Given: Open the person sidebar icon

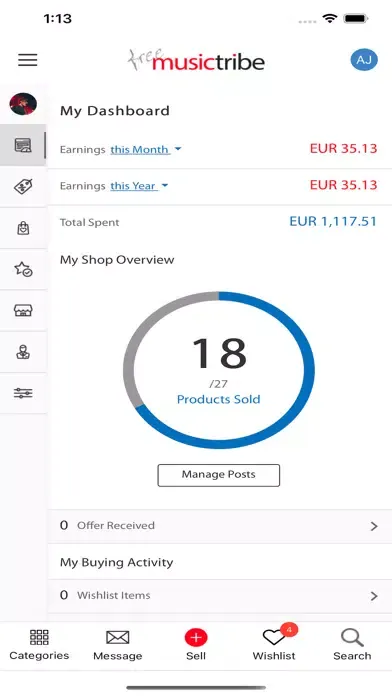Looking at the screenshot, I should pyautogui.click(x=23, y=352).
